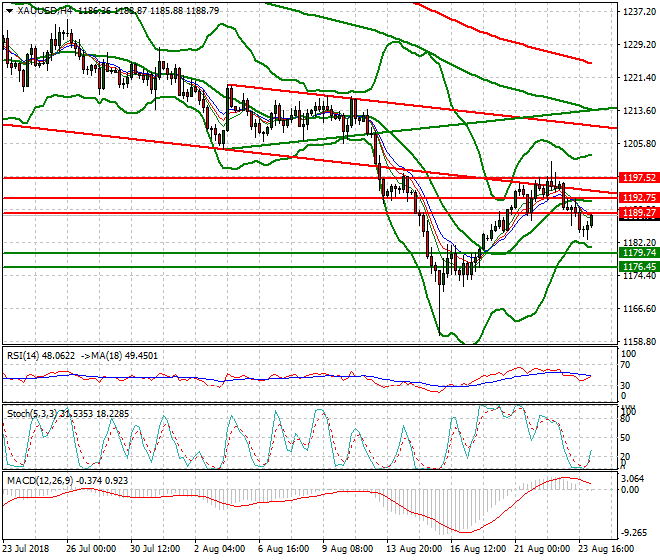The image size is (660, 560).
Task: Click the chart menu triangle beside XAUUSD,H4
Action: tap(10, 11)
